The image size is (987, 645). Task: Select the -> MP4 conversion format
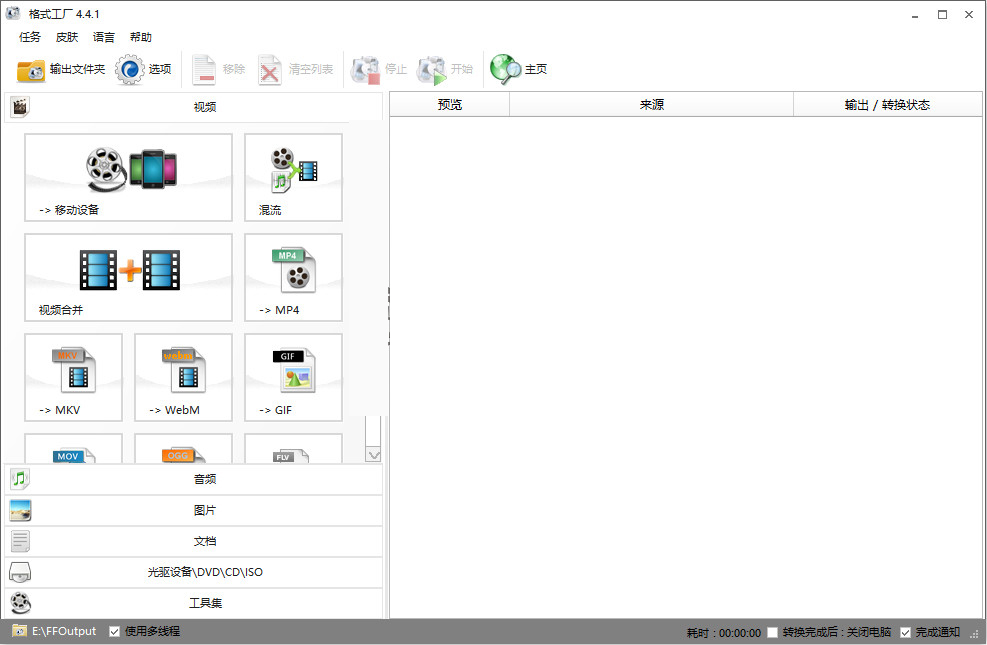tap(293, 277)
